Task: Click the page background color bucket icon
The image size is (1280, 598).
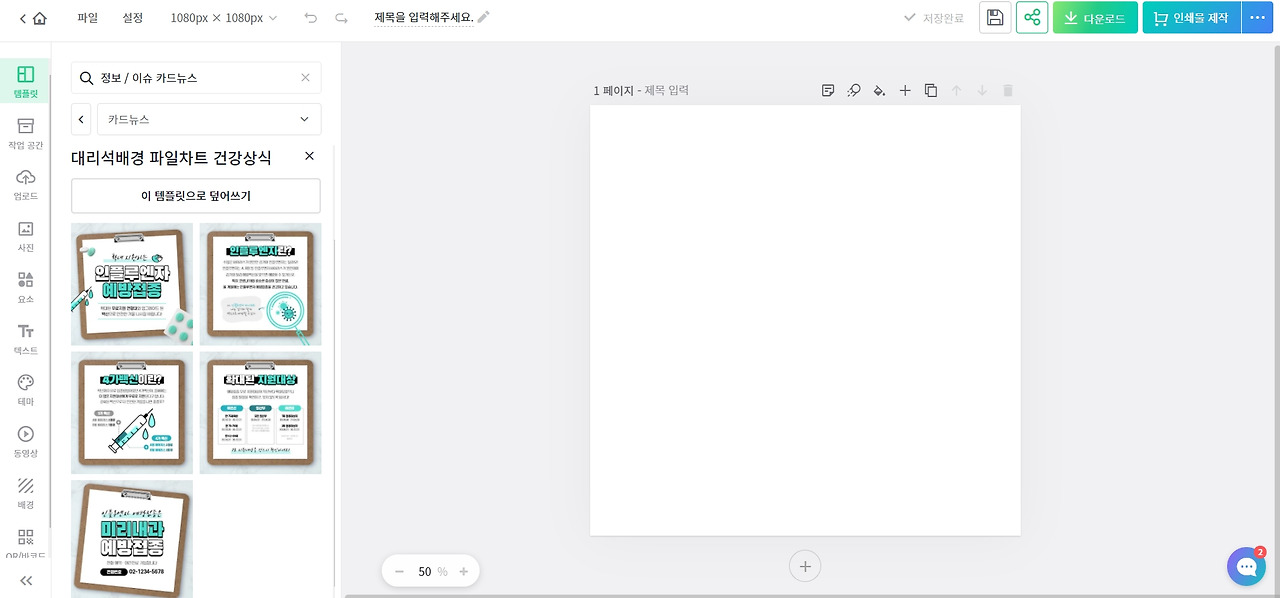Action: tap(879, 90)
